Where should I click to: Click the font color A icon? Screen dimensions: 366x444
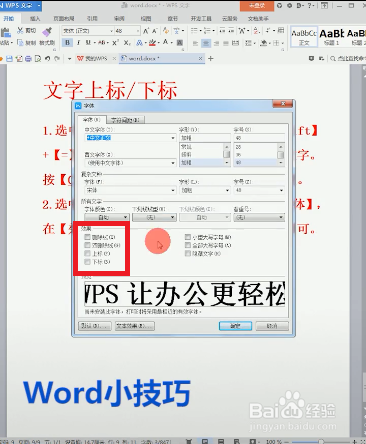point(165,43)
